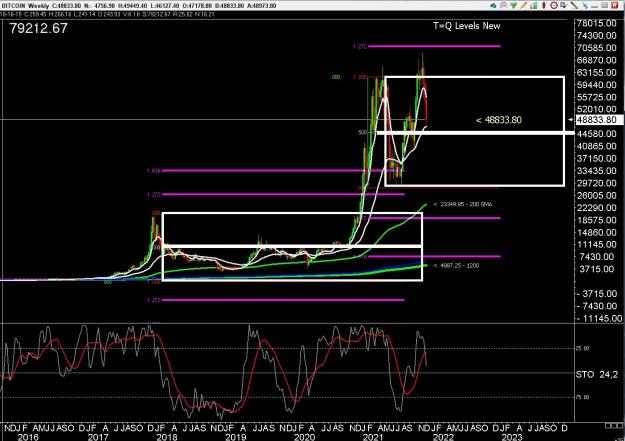Click the 2018 year label on time axis
The height and width of the screenshot is (441, 625).
tap(167, 437)
